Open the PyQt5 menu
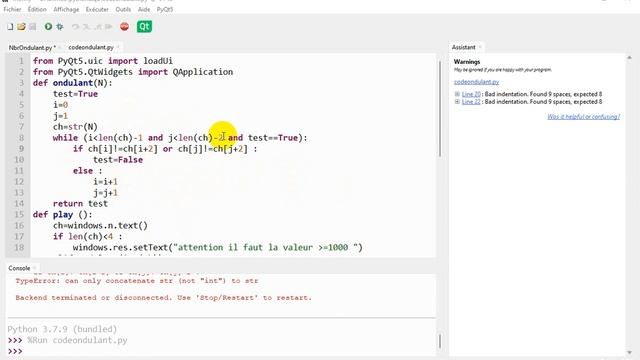The height and width of the screenshot is (360, 640). pyautogui.click(x=165, y=9)
